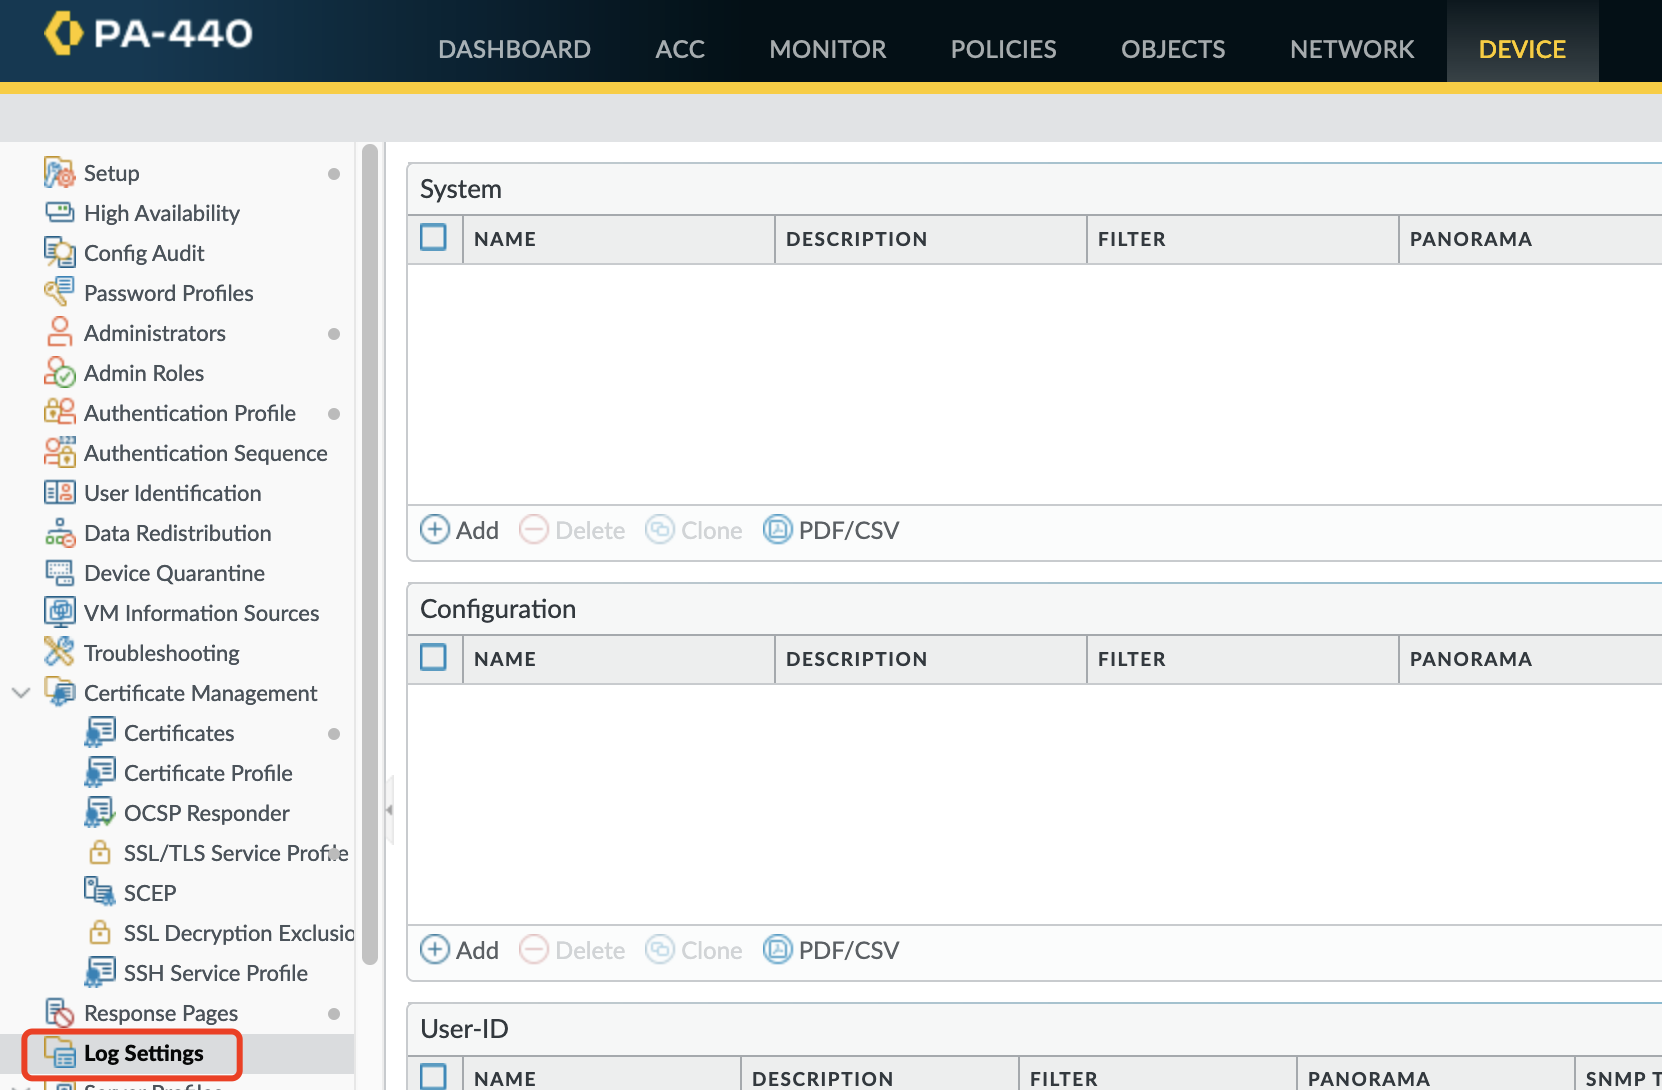Click the System table PANORAMA column header
The height and width of the screenshot is (1090, 1662).
click(x=1530, y=239)
